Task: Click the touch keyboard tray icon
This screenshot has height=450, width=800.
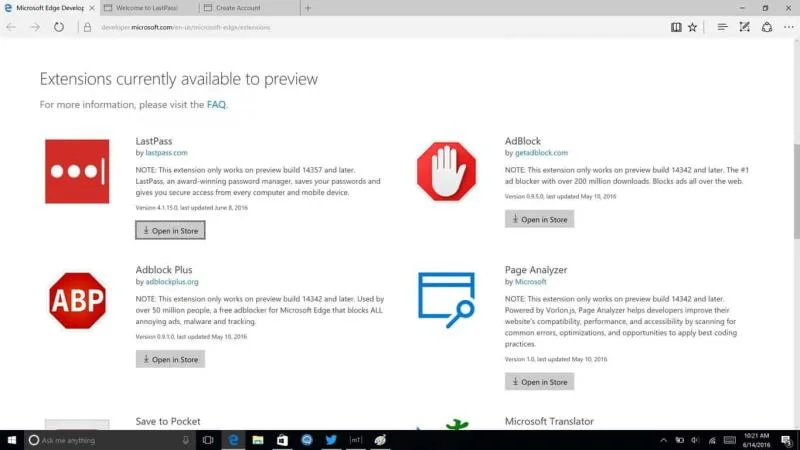Action: (730, 440)
